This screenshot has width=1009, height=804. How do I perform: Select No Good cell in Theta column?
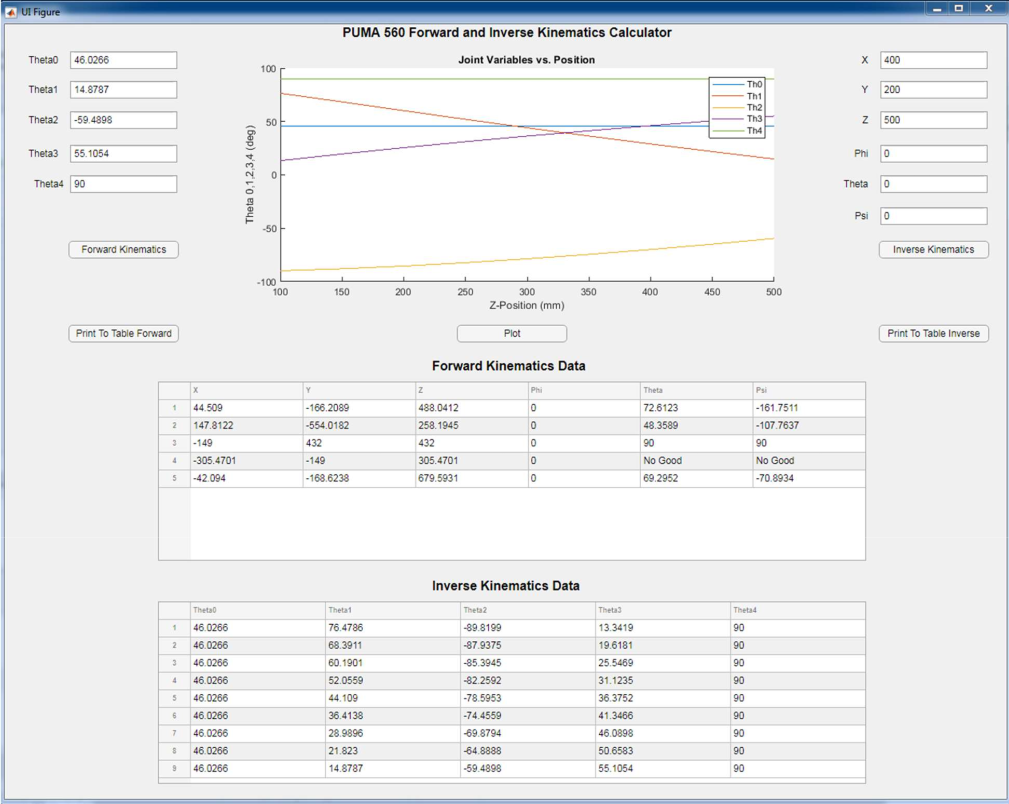point(696,461)
